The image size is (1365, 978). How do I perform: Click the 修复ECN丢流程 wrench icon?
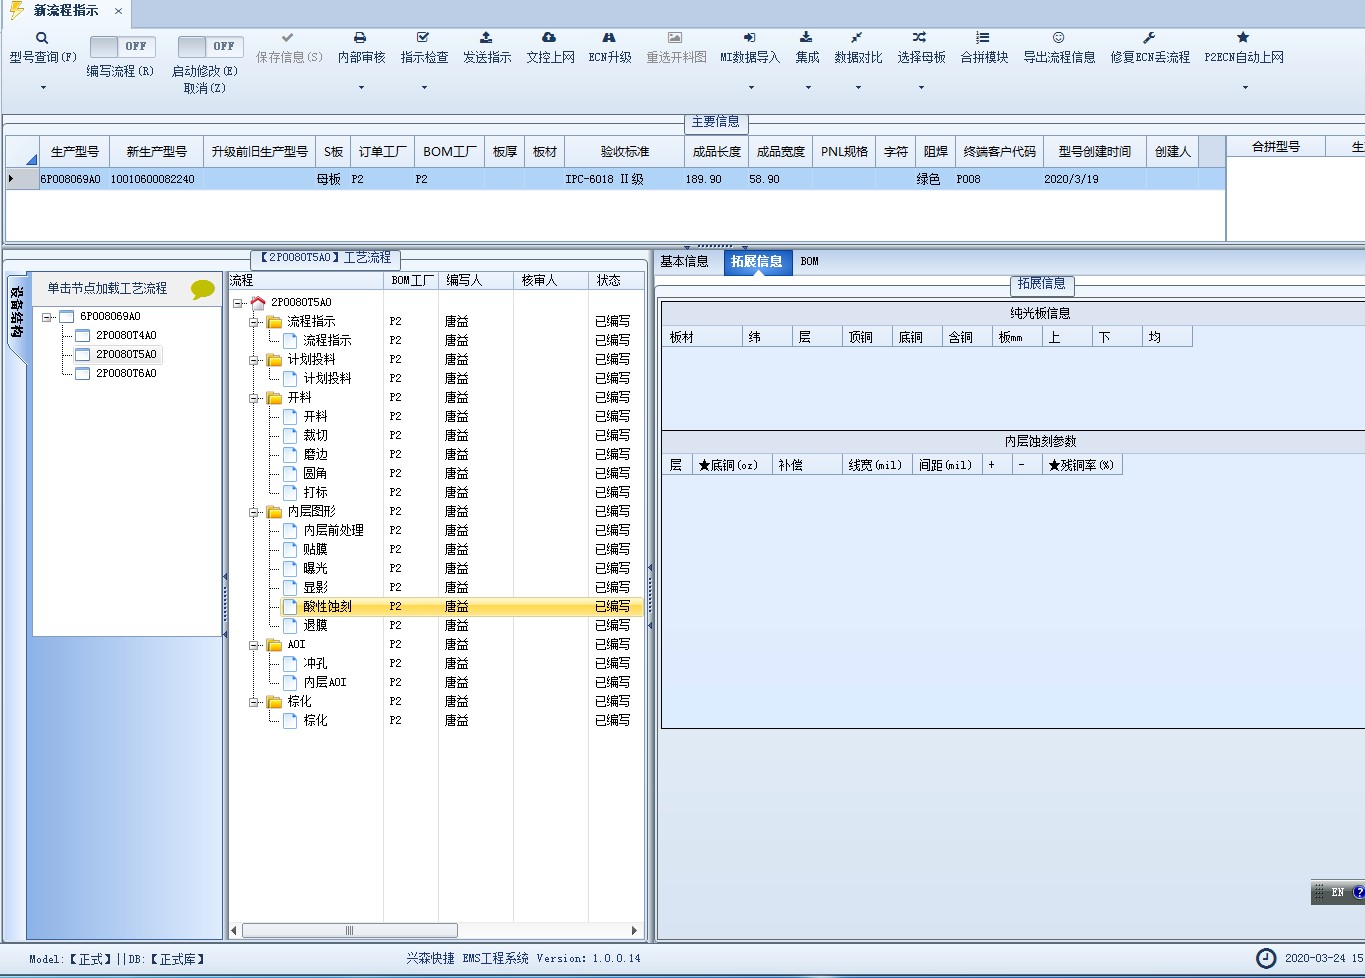pyautogui.click(x=1150, y=38)
